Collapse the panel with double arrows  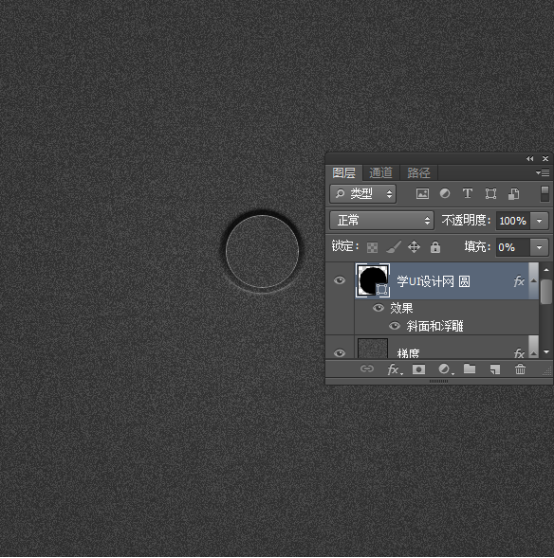(x=530, y=159)
